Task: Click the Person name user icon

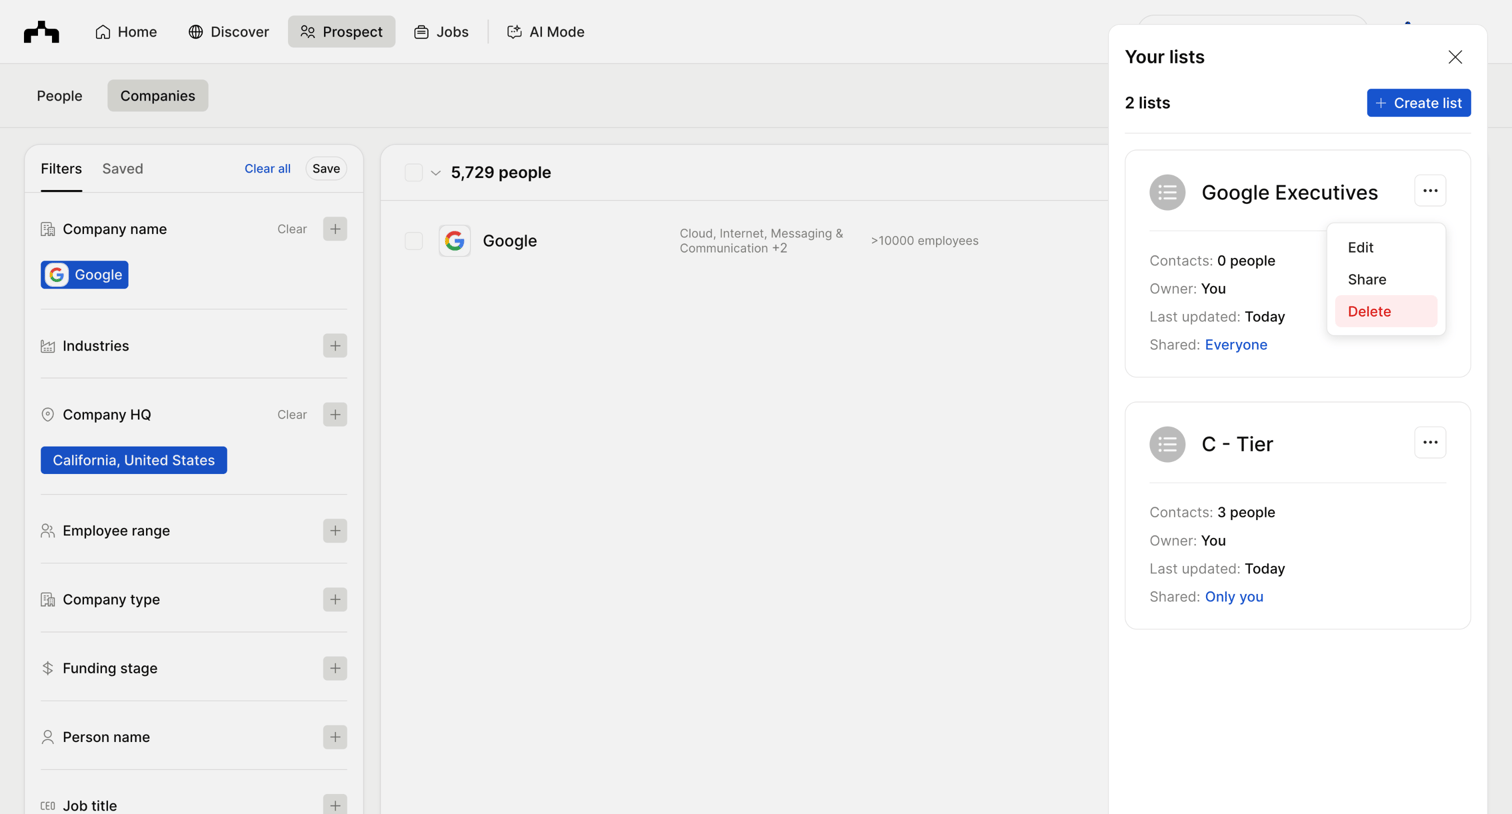Action: 48,737
